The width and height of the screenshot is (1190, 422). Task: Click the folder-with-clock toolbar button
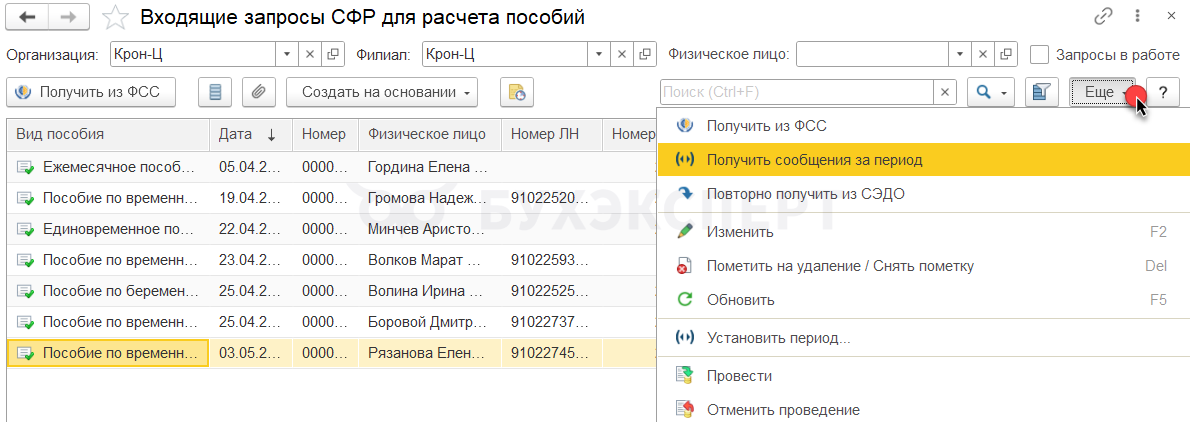point(518,93)
